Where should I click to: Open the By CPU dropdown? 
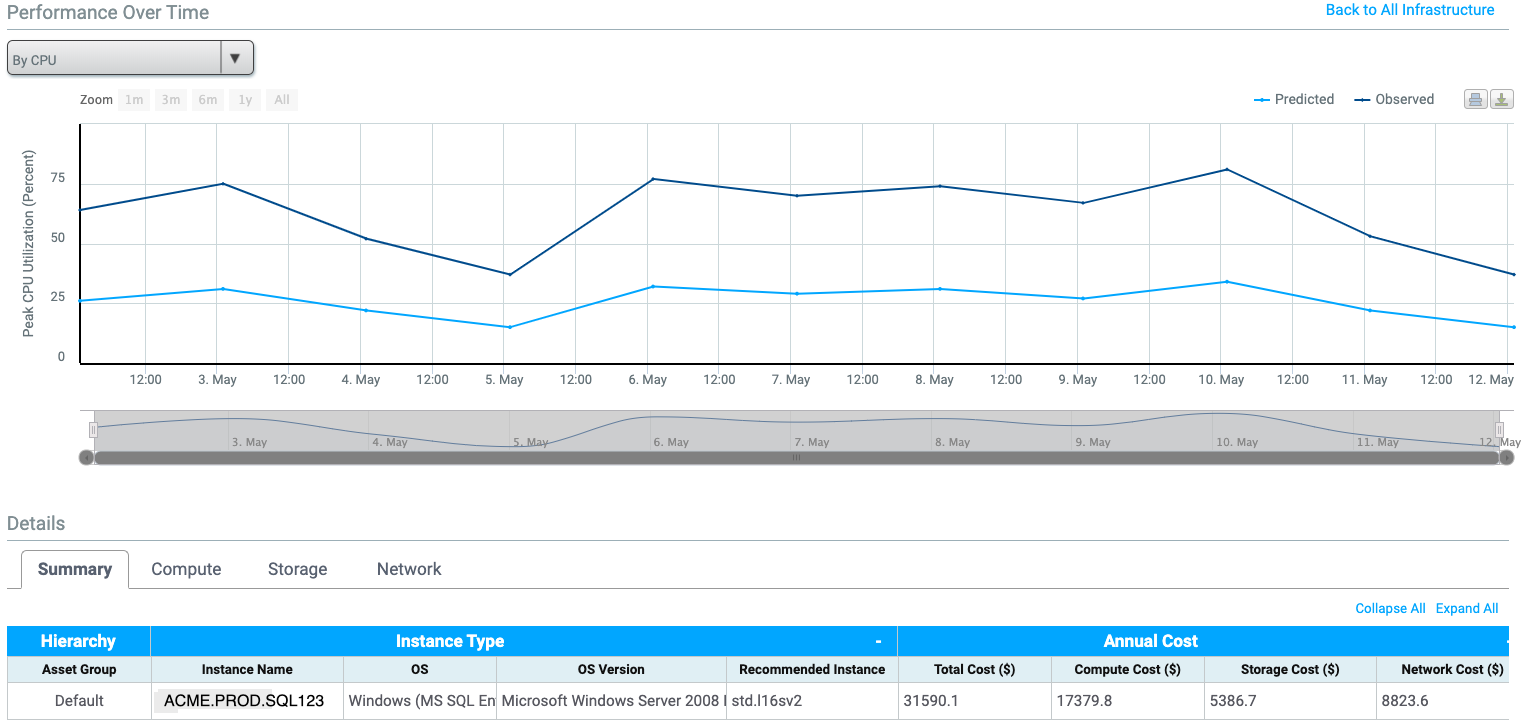click(130, 59)
